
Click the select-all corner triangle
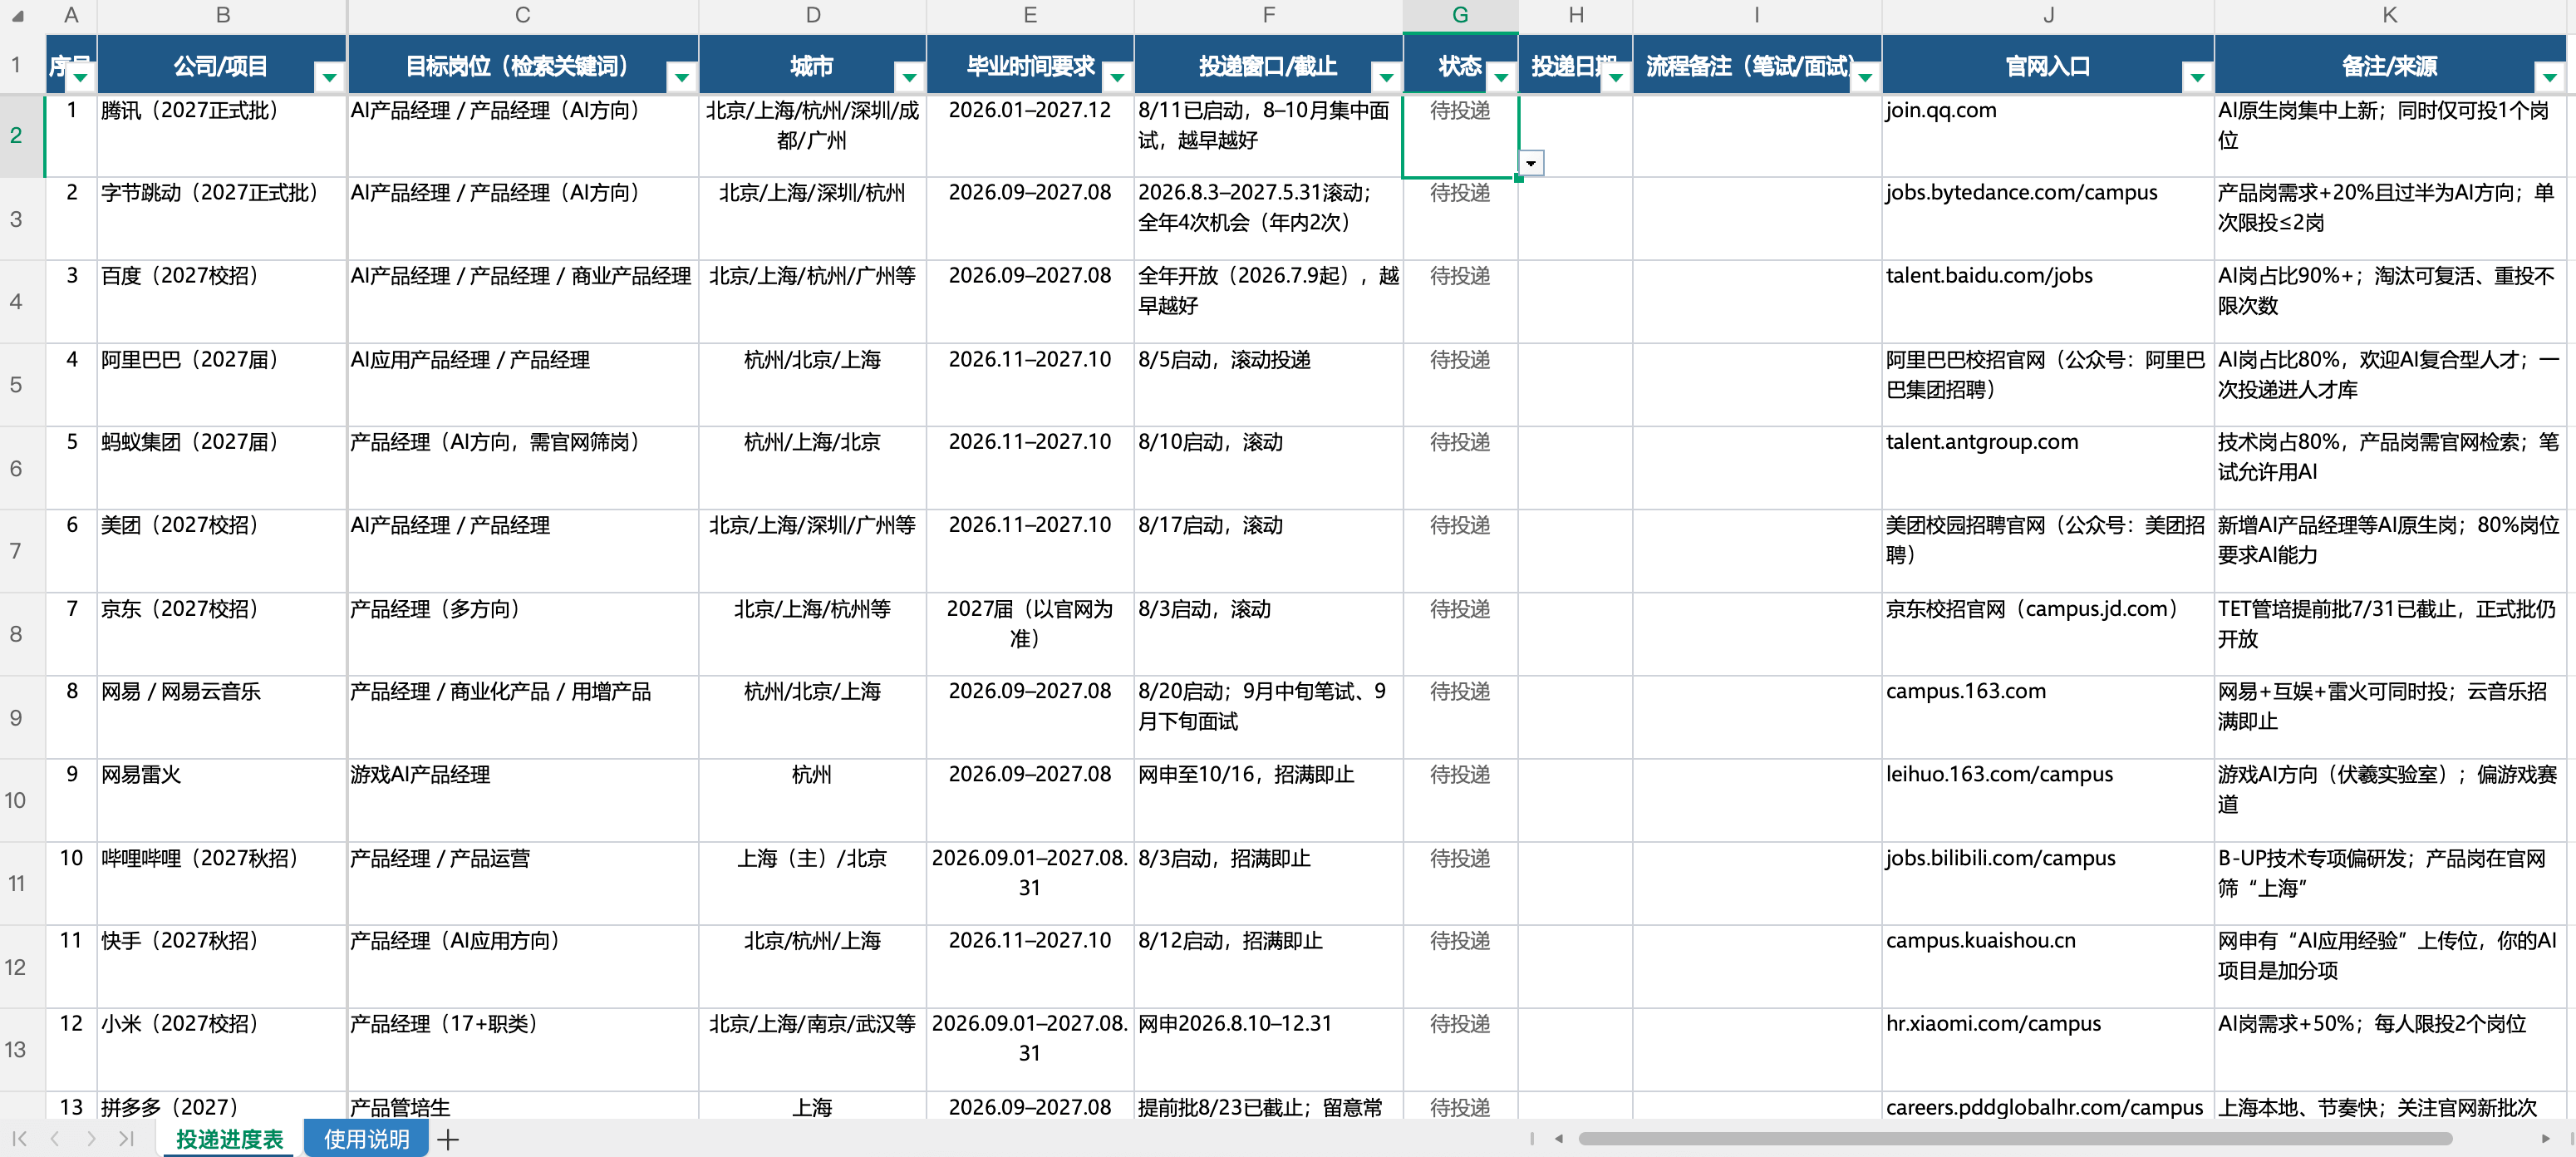point(17,16)
